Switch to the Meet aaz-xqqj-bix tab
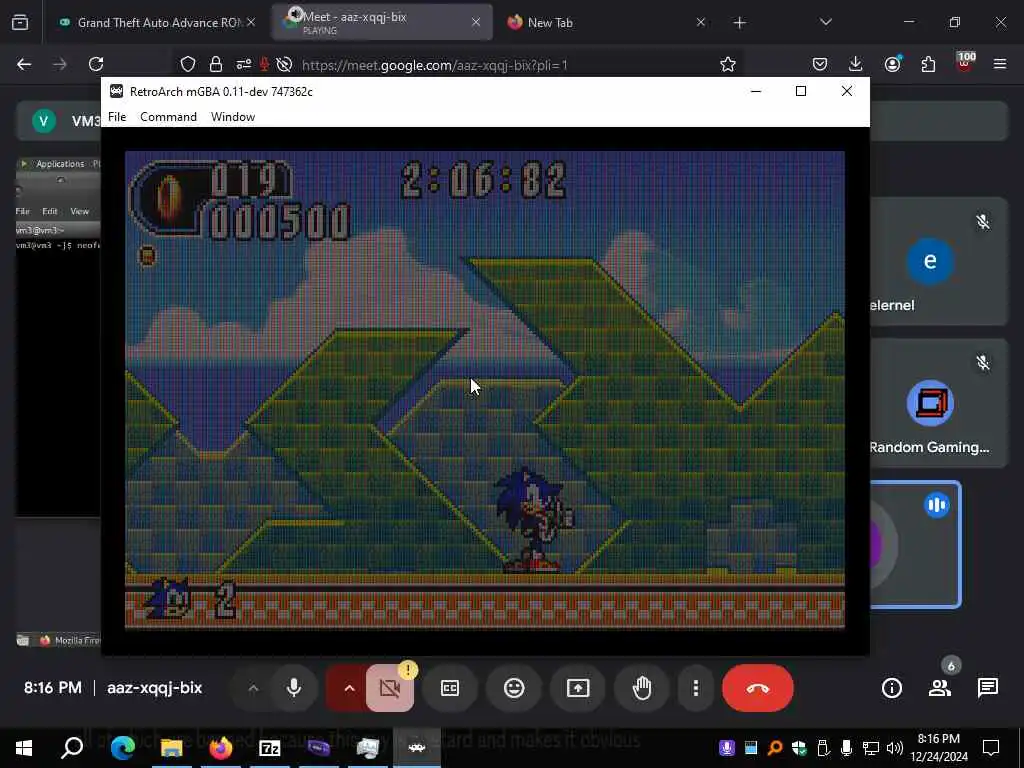This screenshot has width=1024, height=768. [x=381, y=23]
